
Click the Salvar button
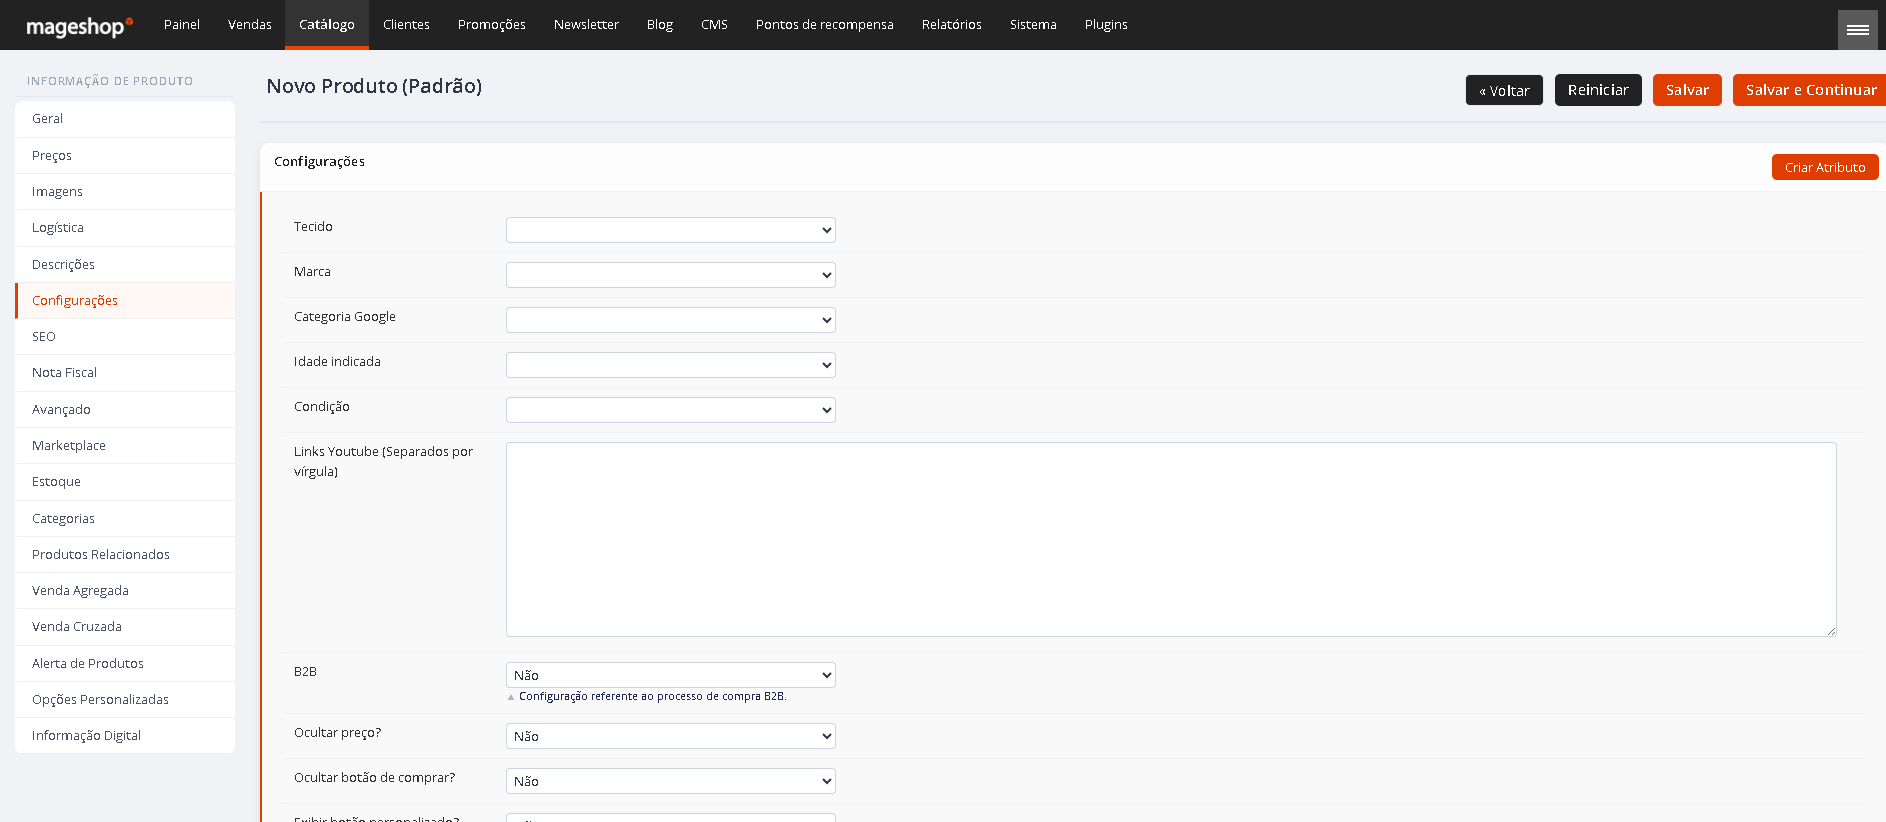point(1687,90)
